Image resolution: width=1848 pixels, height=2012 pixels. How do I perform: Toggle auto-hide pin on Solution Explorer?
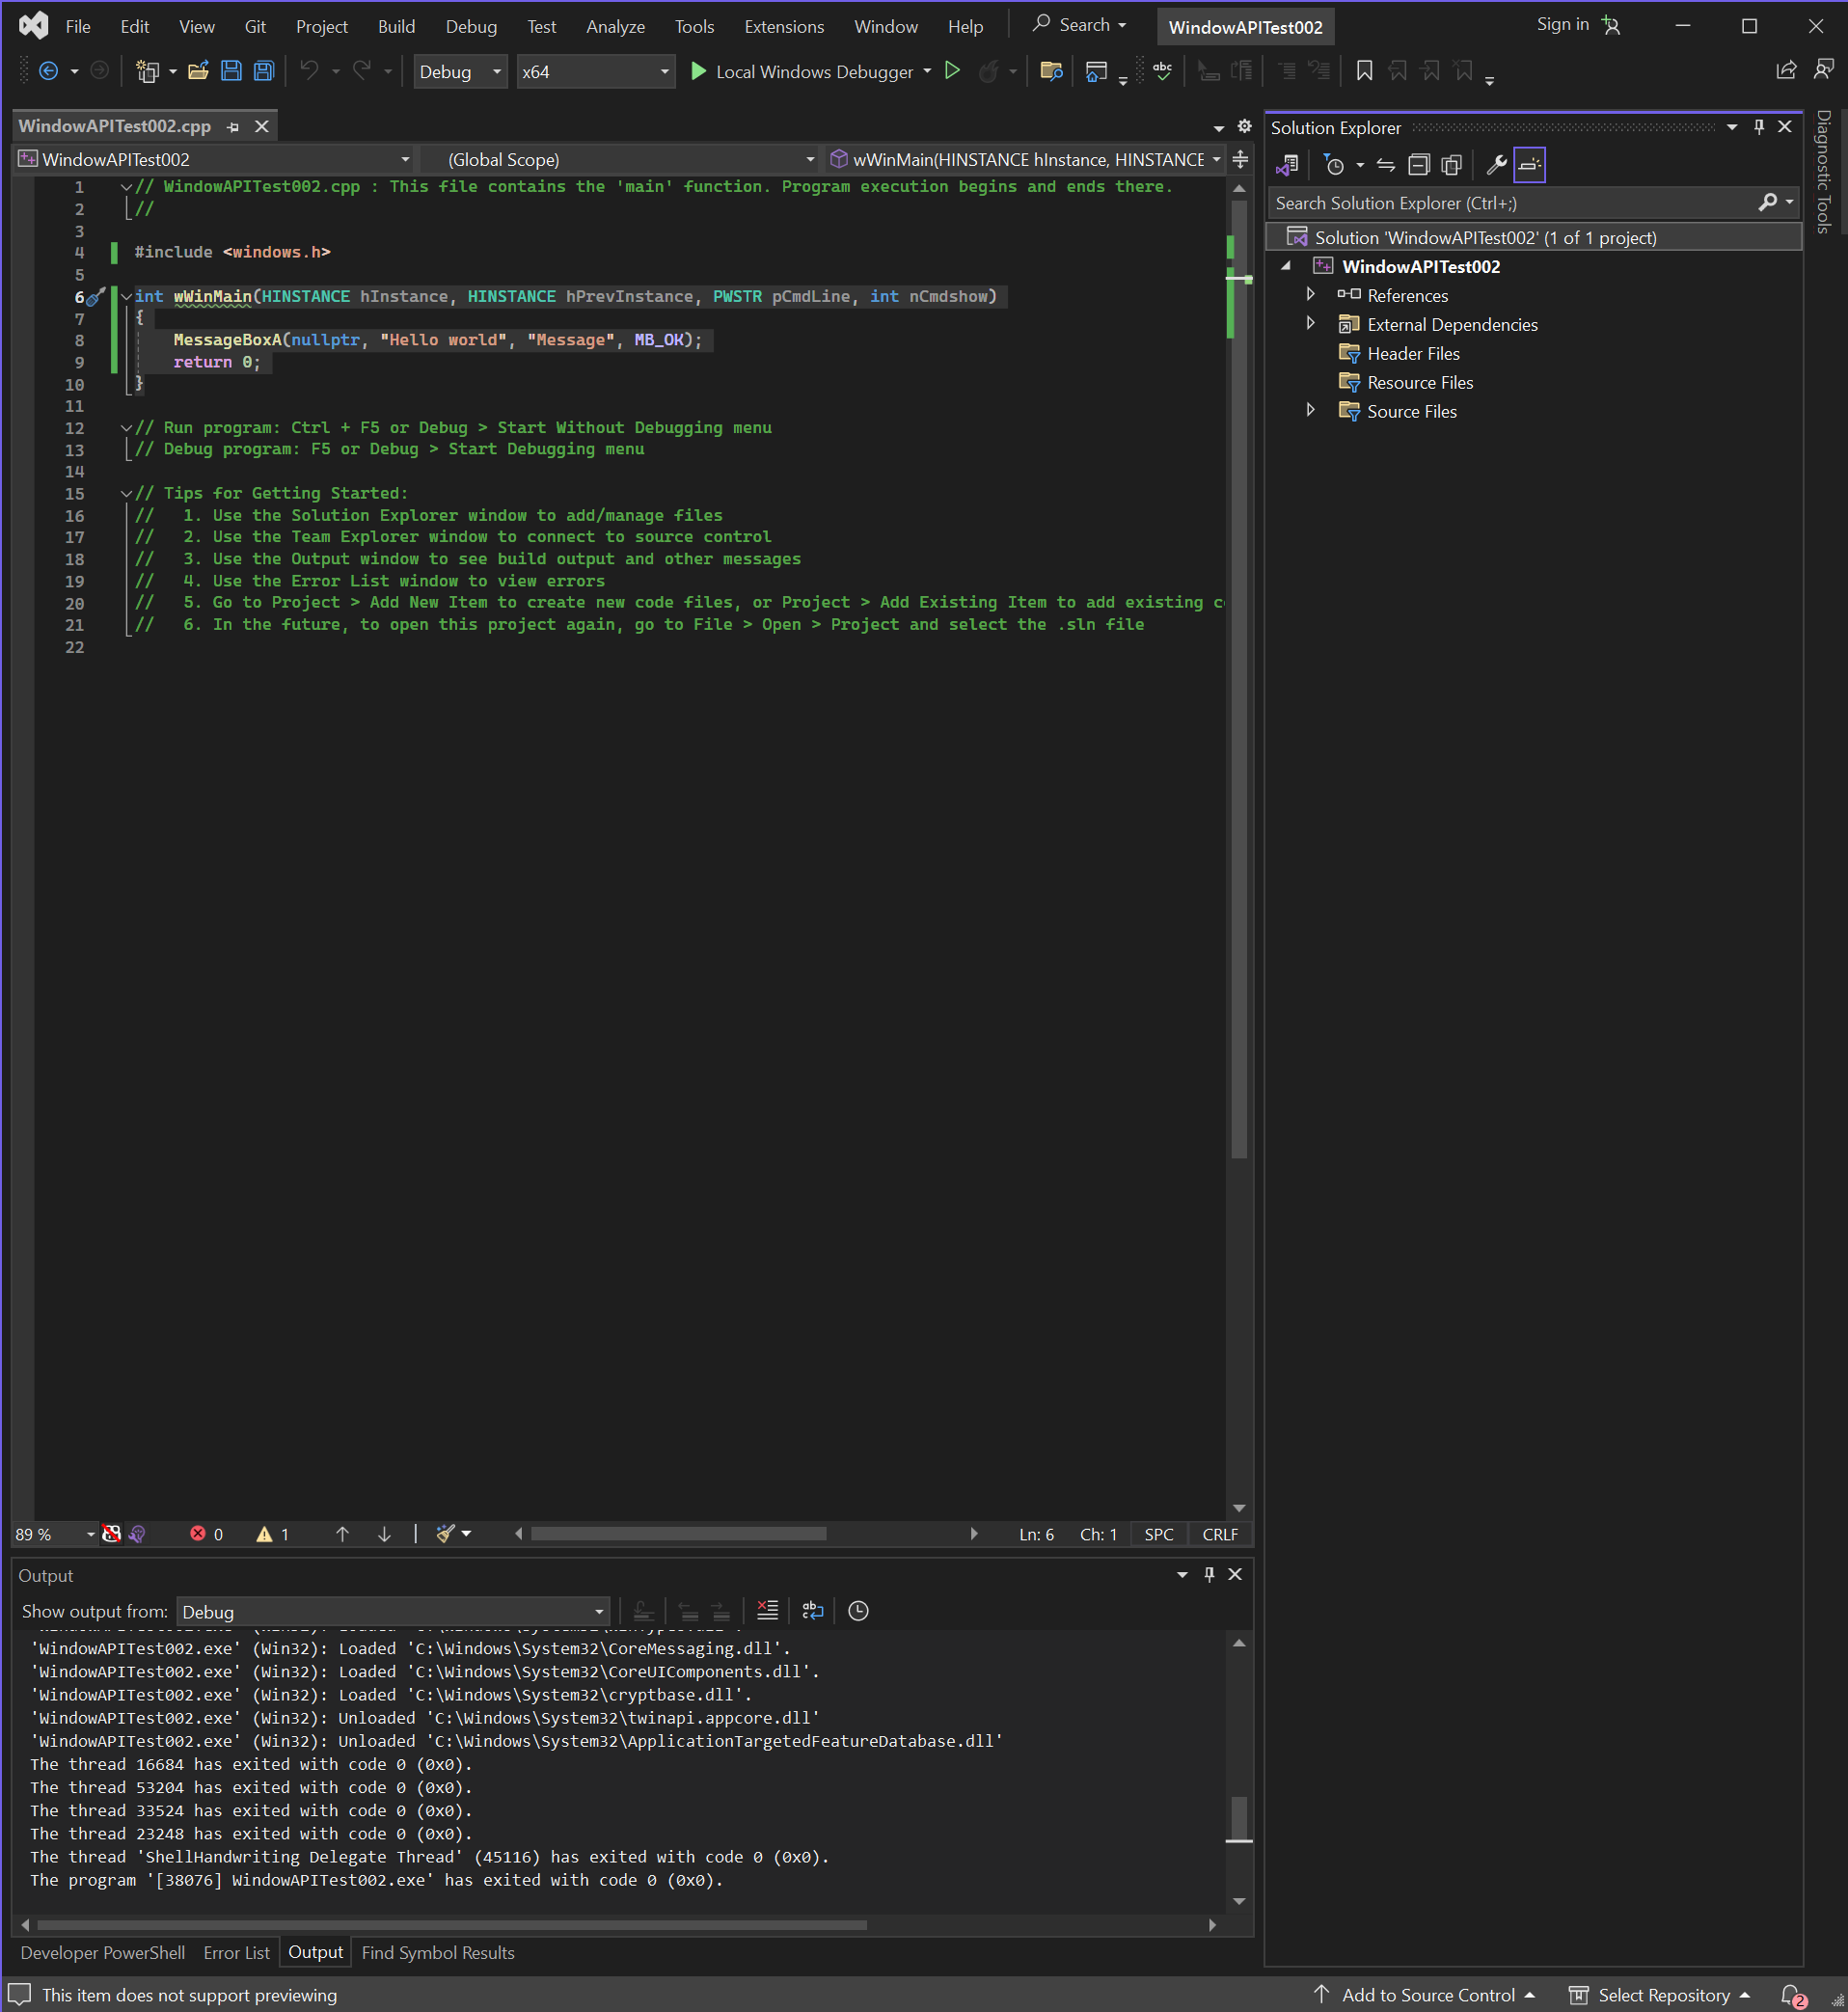pos(1759,127)
